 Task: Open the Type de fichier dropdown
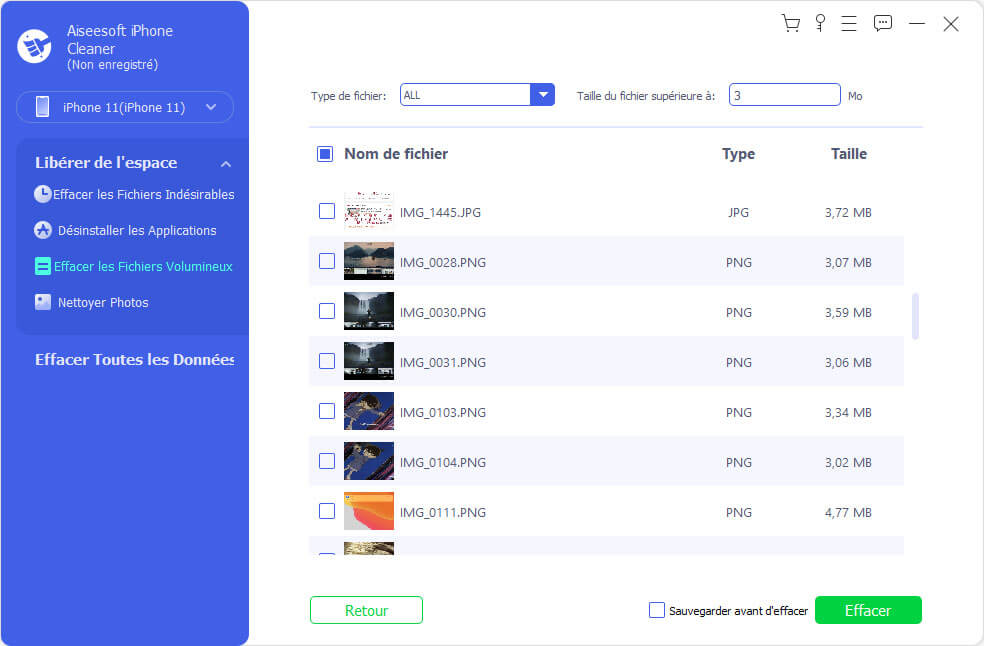[542, 95]
